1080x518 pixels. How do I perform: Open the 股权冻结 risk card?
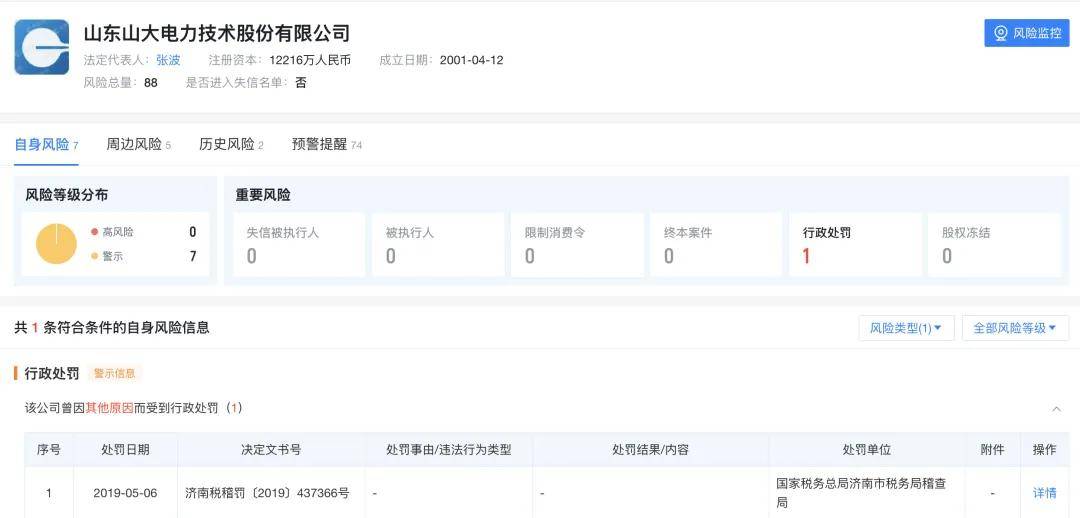coord(995,245)
